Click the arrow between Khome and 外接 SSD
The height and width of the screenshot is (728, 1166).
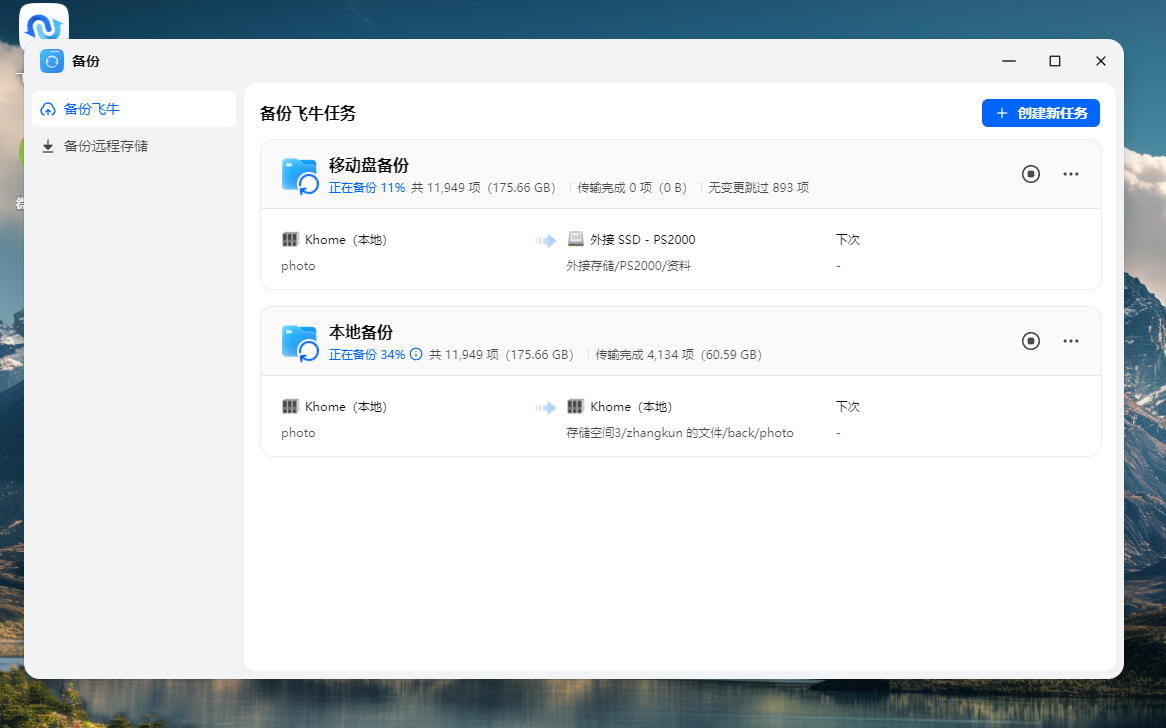(545, 240)
